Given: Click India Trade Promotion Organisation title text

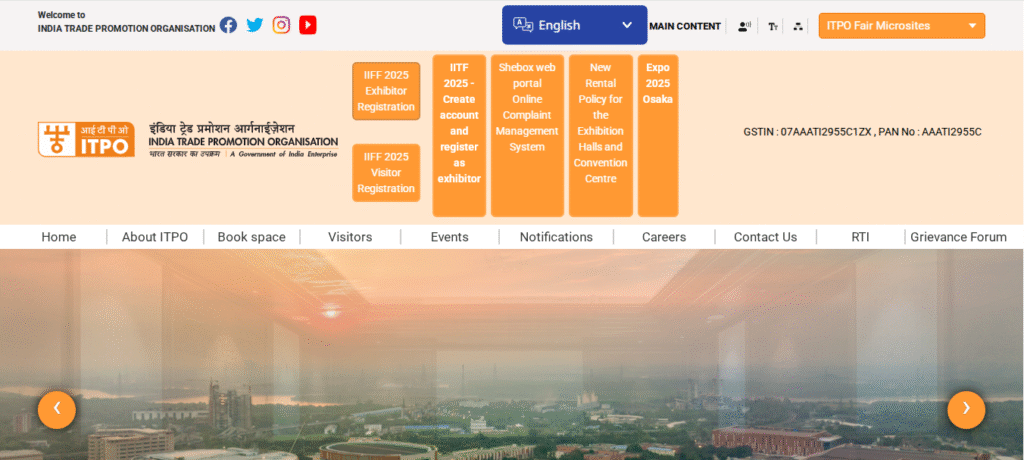Looking at the screenshot, I should click(243, 140).
